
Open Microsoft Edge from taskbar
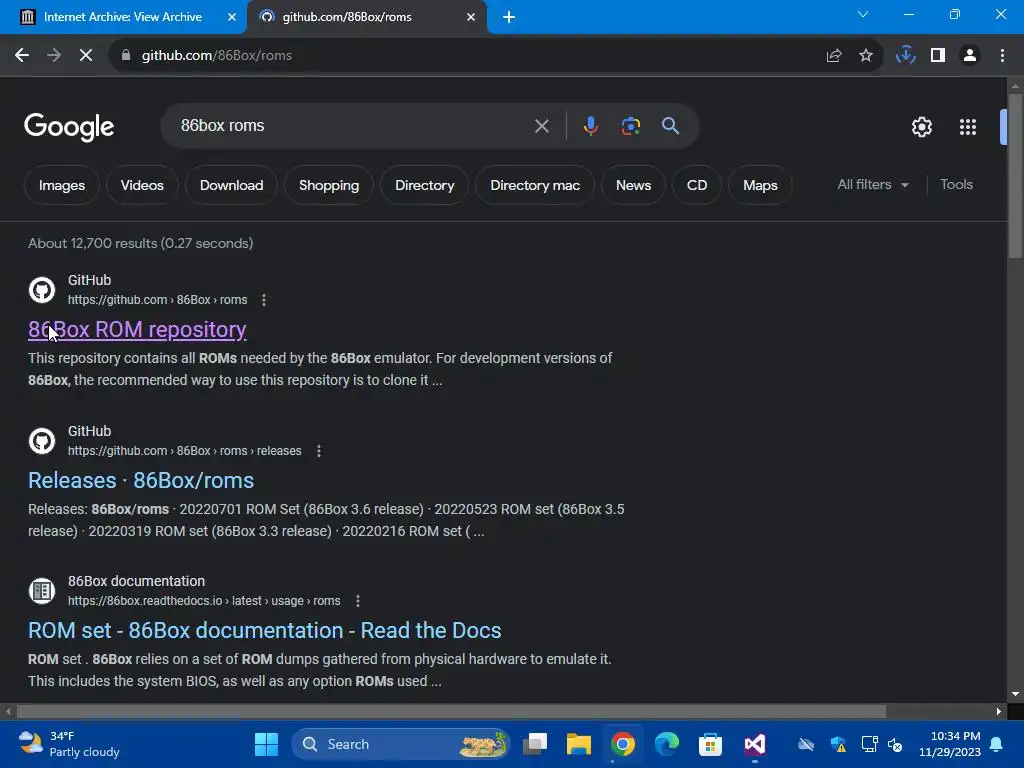point(667,744)
